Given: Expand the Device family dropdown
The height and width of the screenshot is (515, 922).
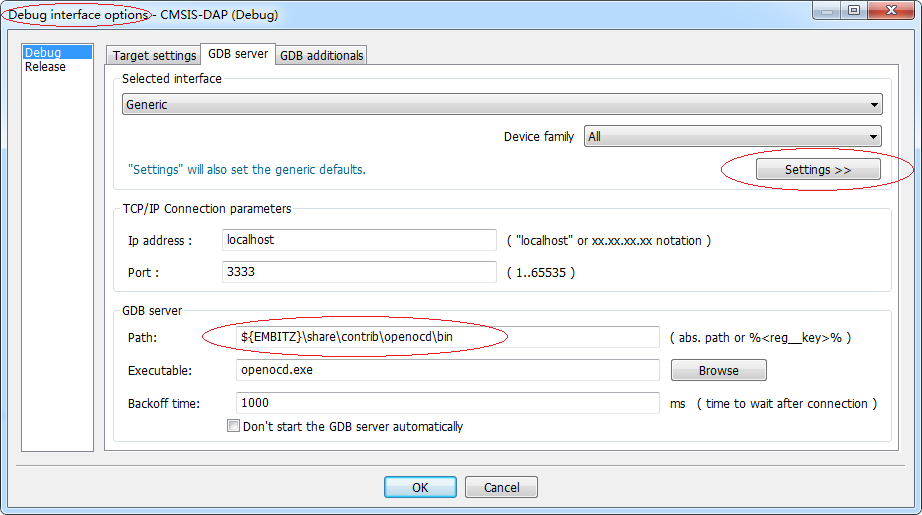Looking at the screenshot, I should click(732, 136).
